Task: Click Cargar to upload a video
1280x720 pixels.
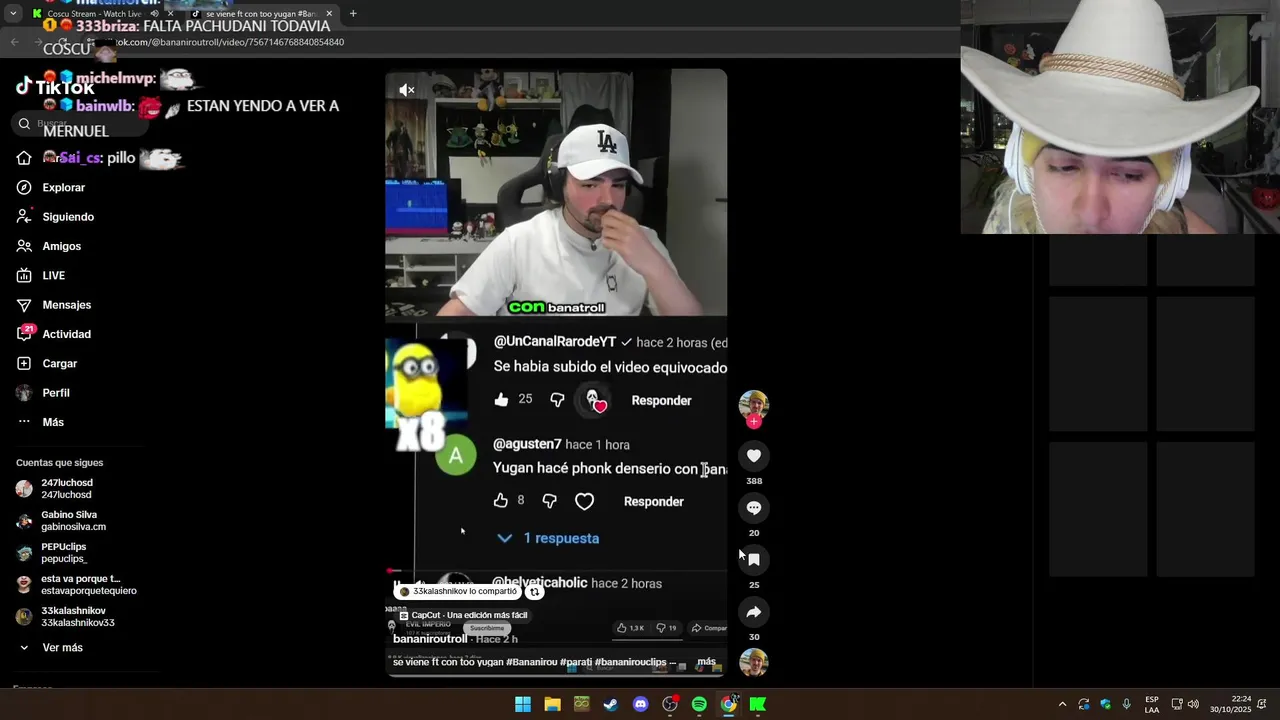Action: pyautogui.click(x=46, y=363)
